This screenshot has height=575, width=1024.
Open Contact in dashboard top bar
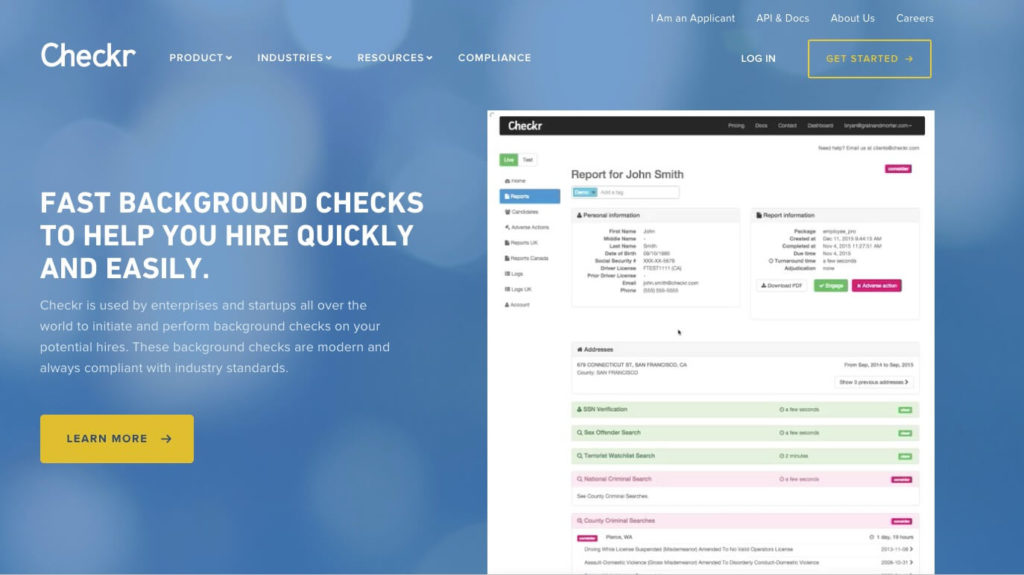coord(787,125)
